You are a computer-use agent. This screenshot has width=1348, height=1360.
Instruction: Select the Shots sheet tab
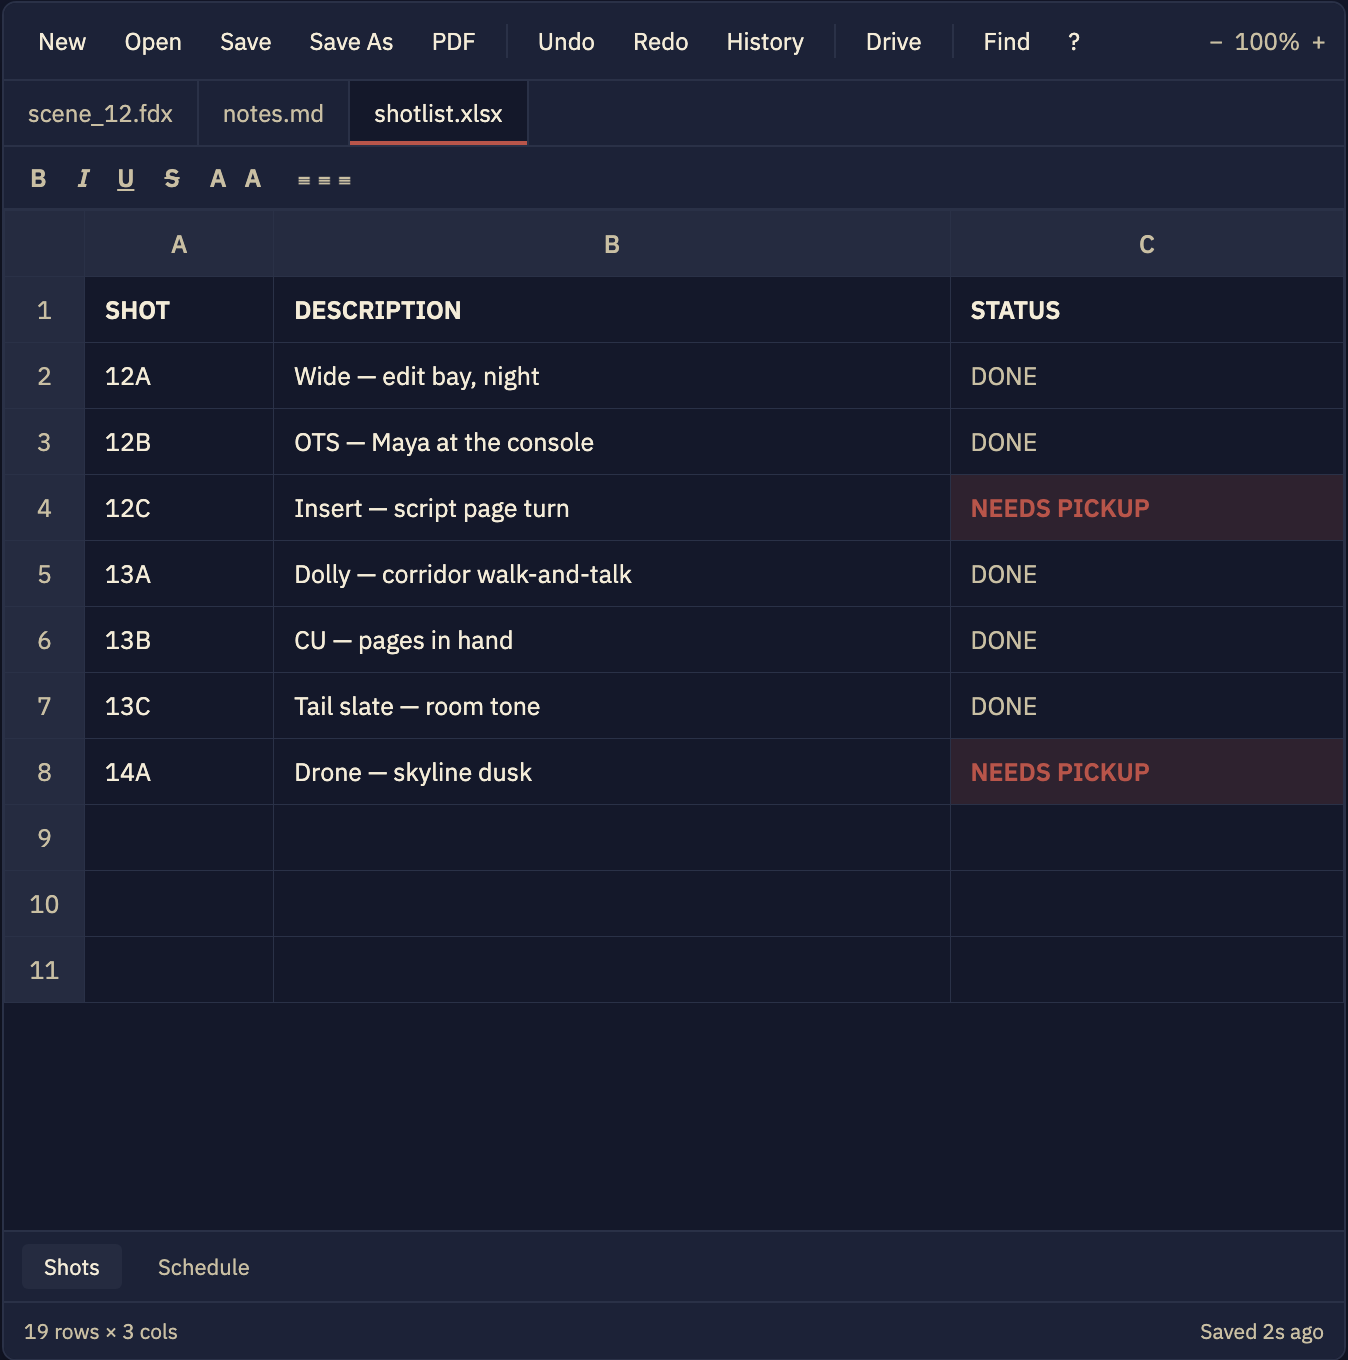[72, 1267]
